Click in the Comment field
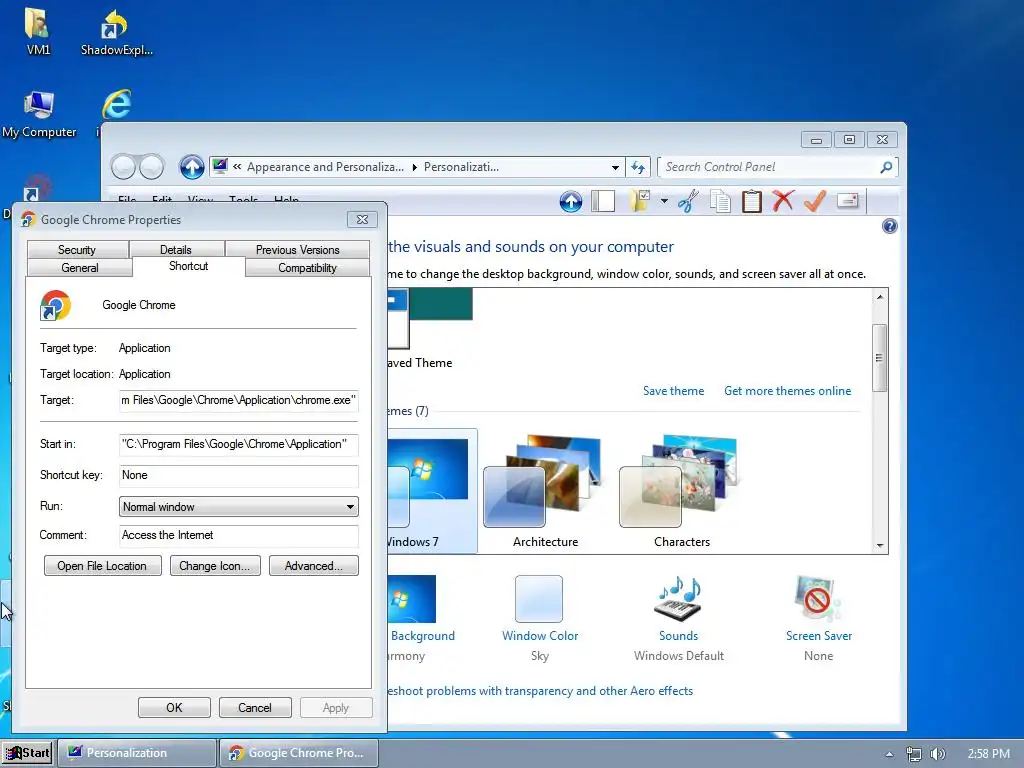 (x=238, y=536)
